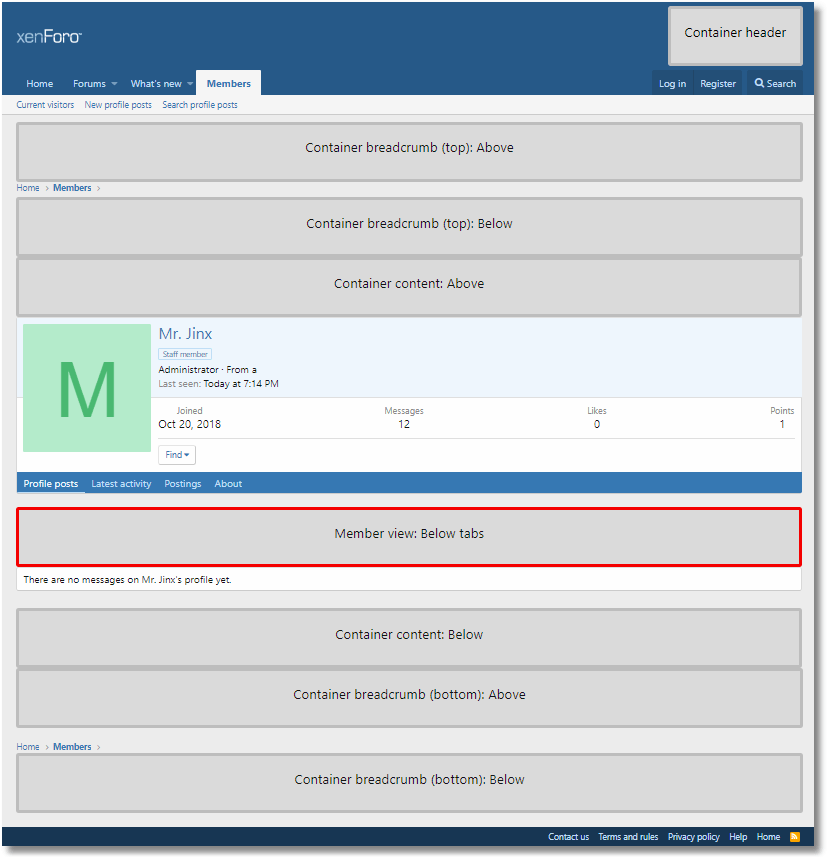Screen dimensions: 828x860
Task: Switch to the Latest activity tab
Action: click(121, 484)
